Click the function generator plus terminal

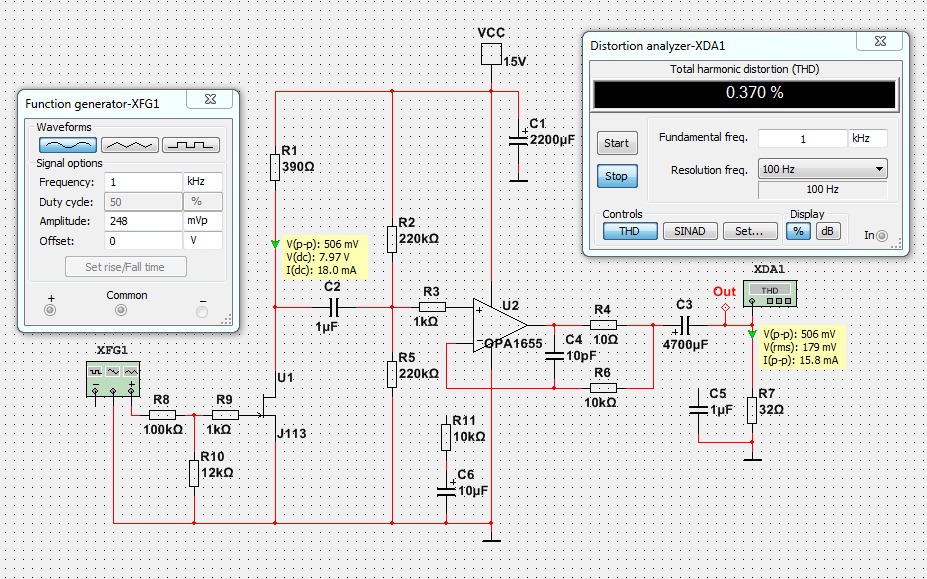click(x=50, y=310)
